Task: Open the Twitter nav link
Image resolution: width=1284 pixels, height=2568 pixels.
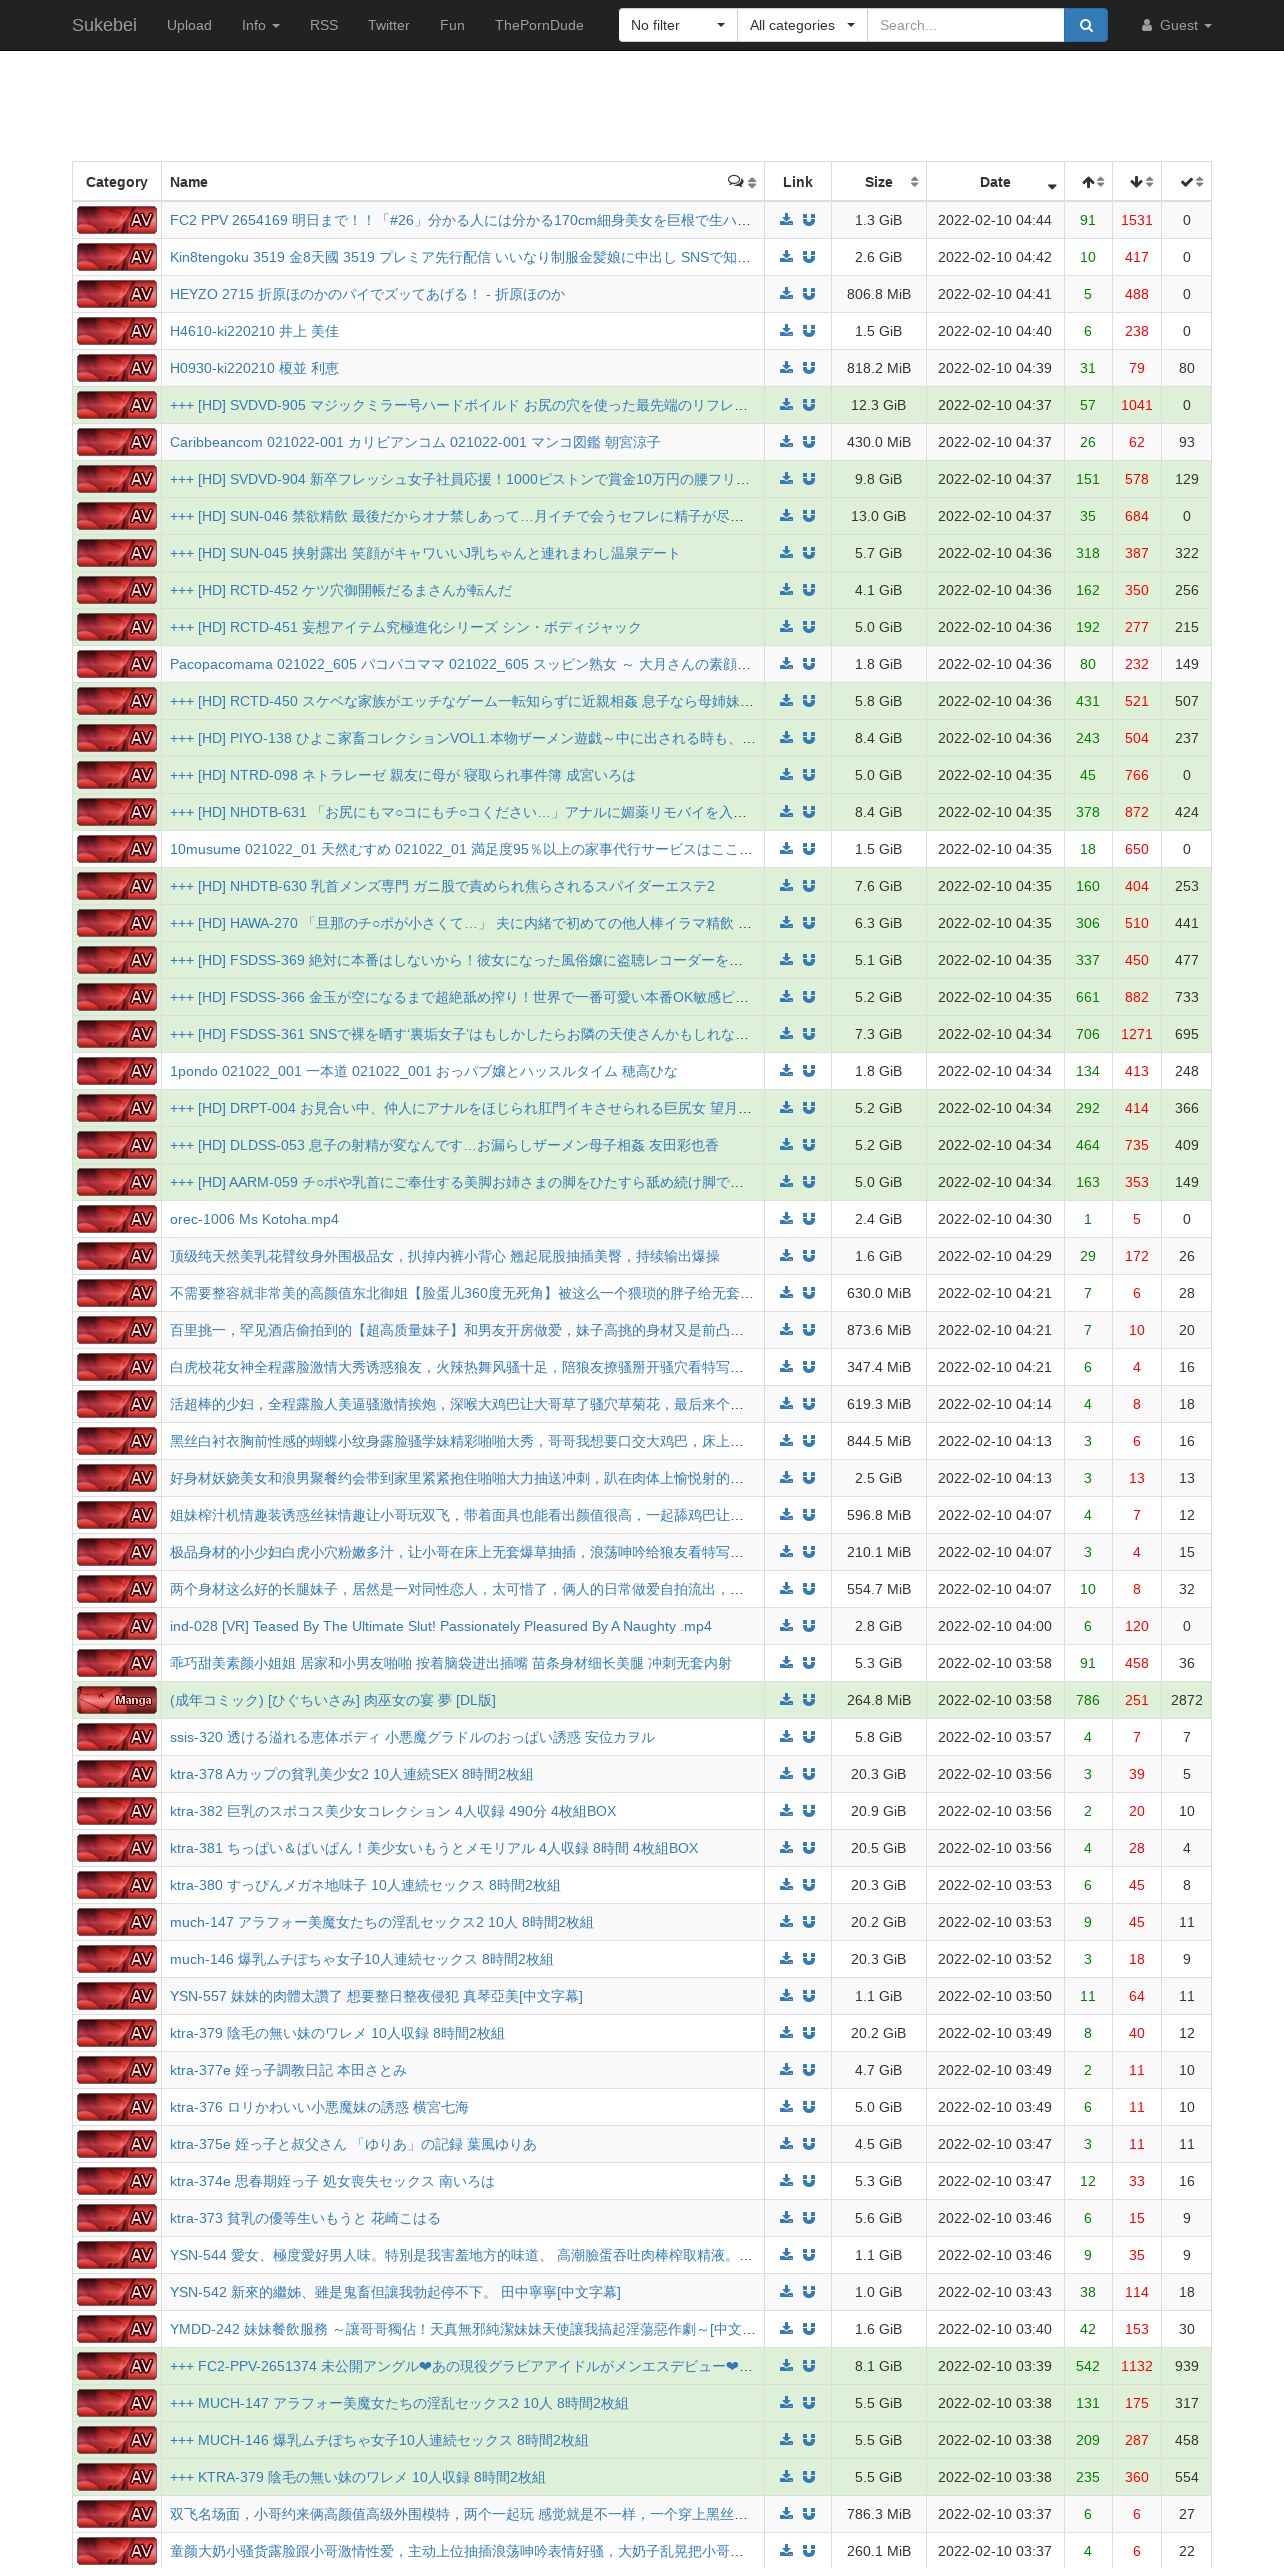Action: [389, 25]
